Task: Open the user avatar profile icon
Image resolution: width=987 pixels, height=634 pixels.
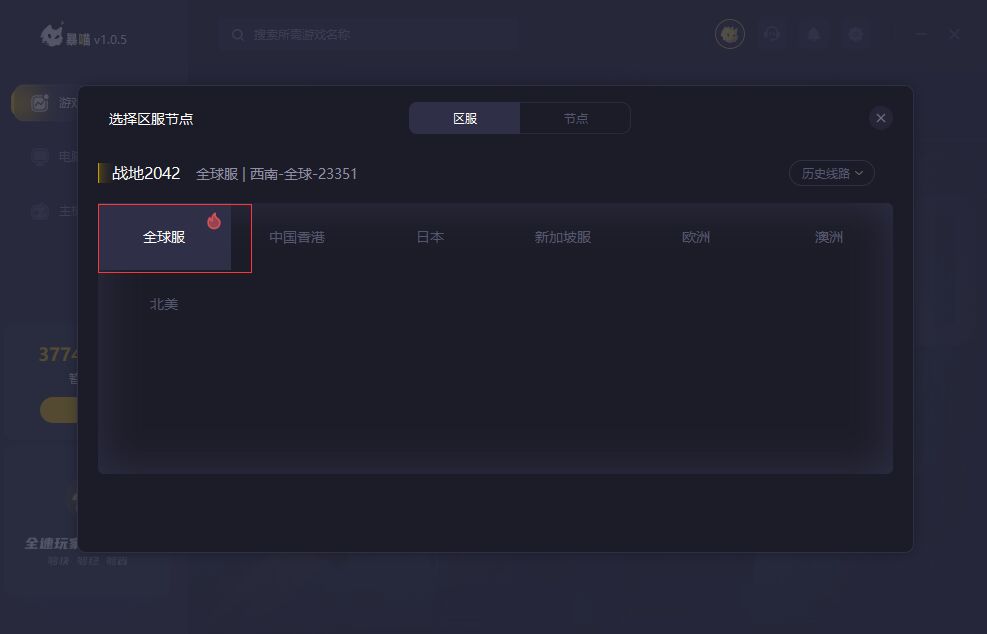Action: pyautogui.click(x=730, y=34)
